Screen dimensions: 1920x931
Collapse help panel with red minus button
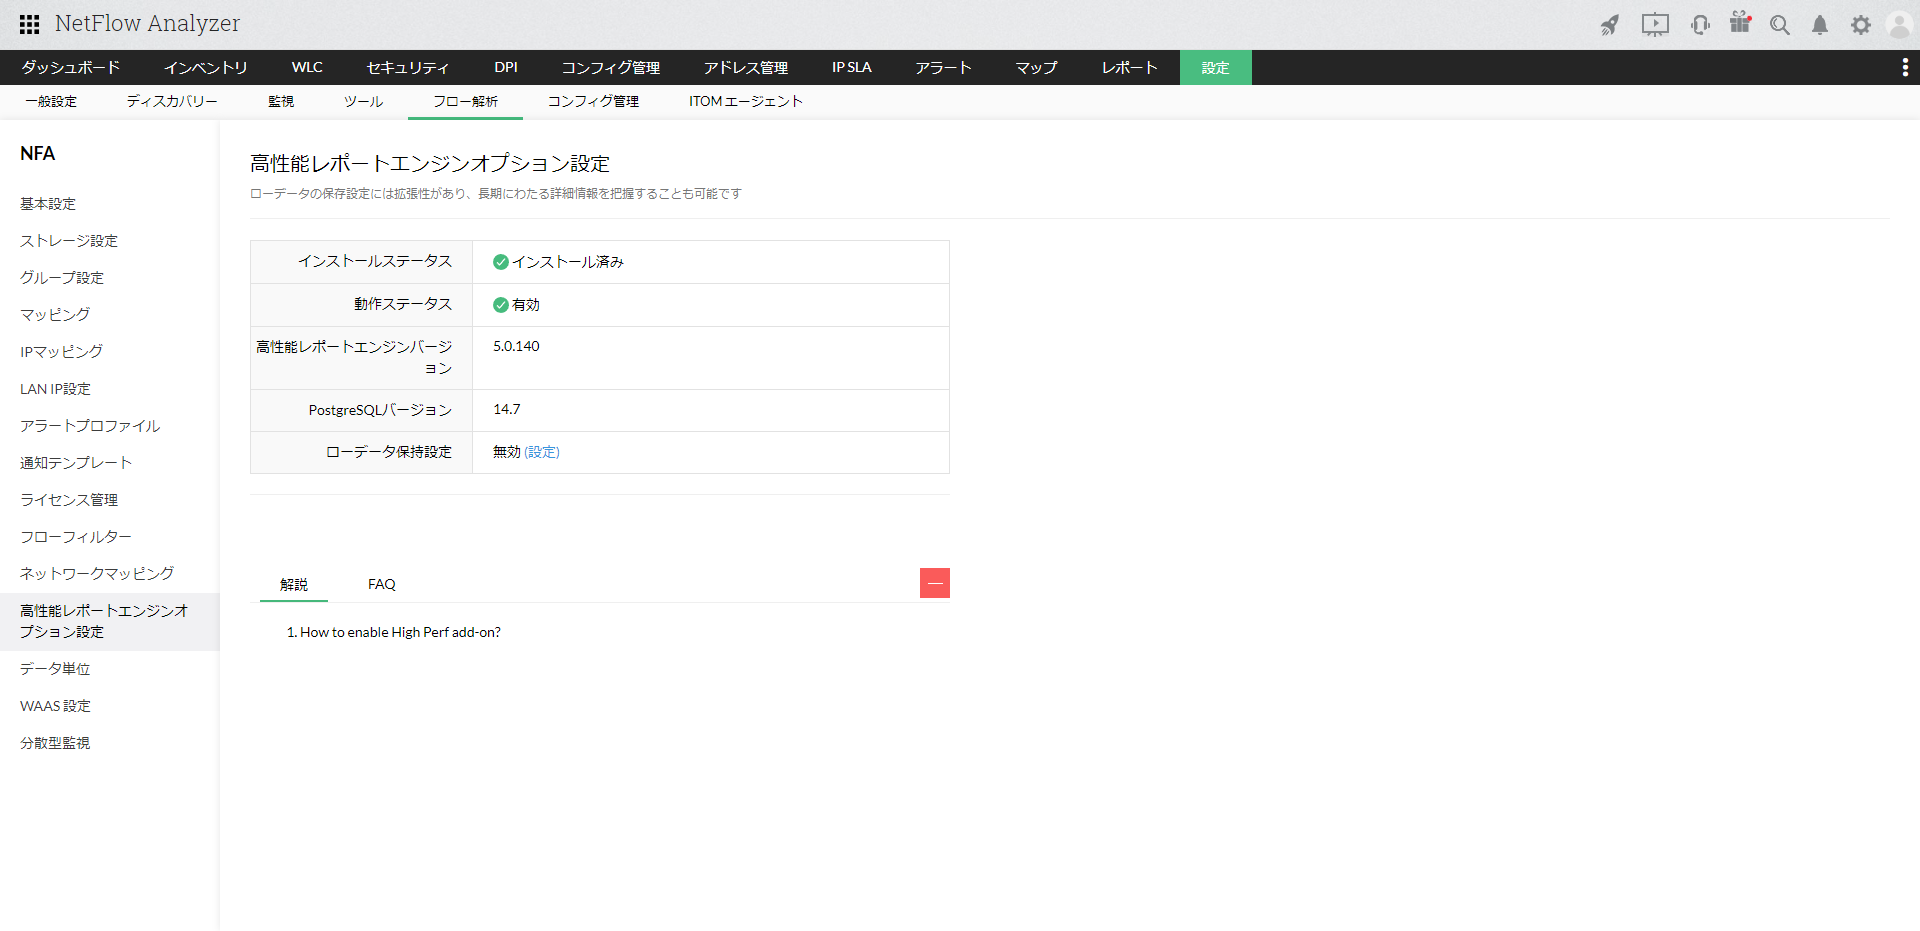934,583
